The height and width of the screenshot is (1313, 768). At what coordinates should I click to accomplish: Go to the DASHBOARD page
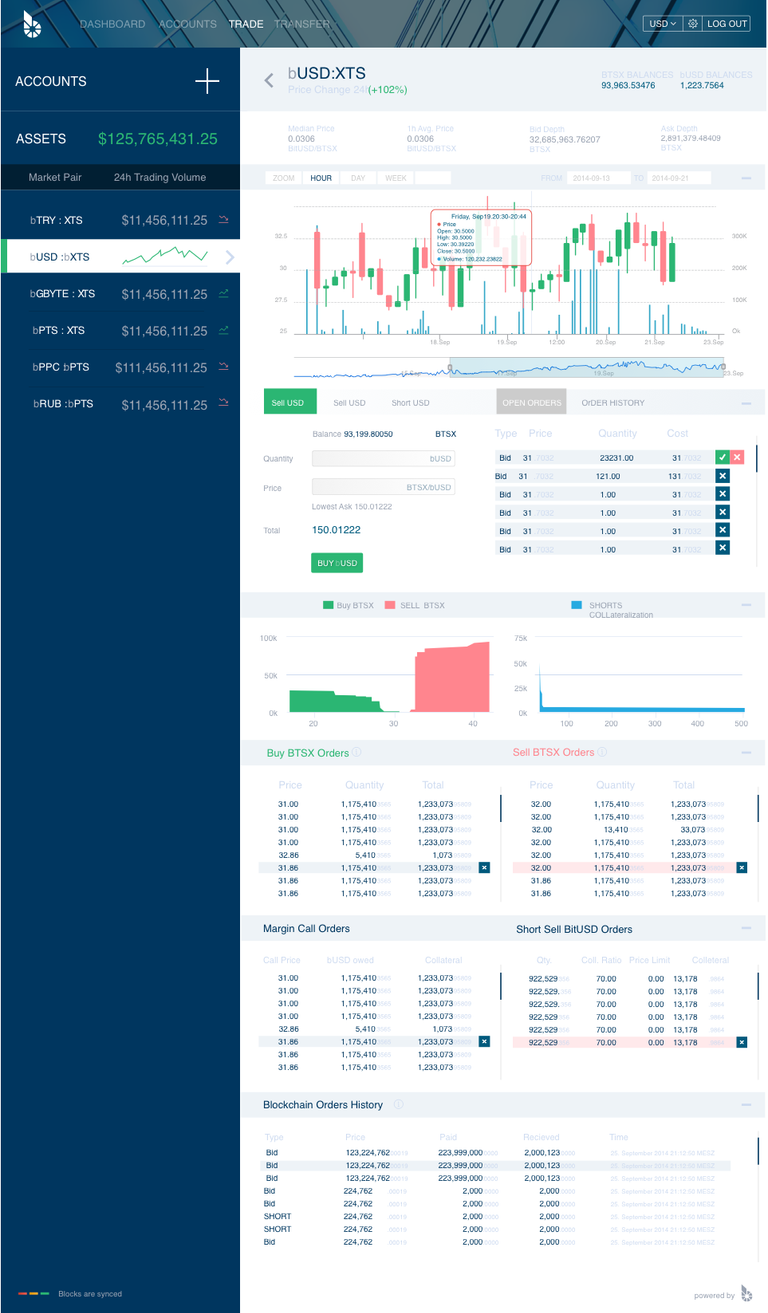coord(112,24)
